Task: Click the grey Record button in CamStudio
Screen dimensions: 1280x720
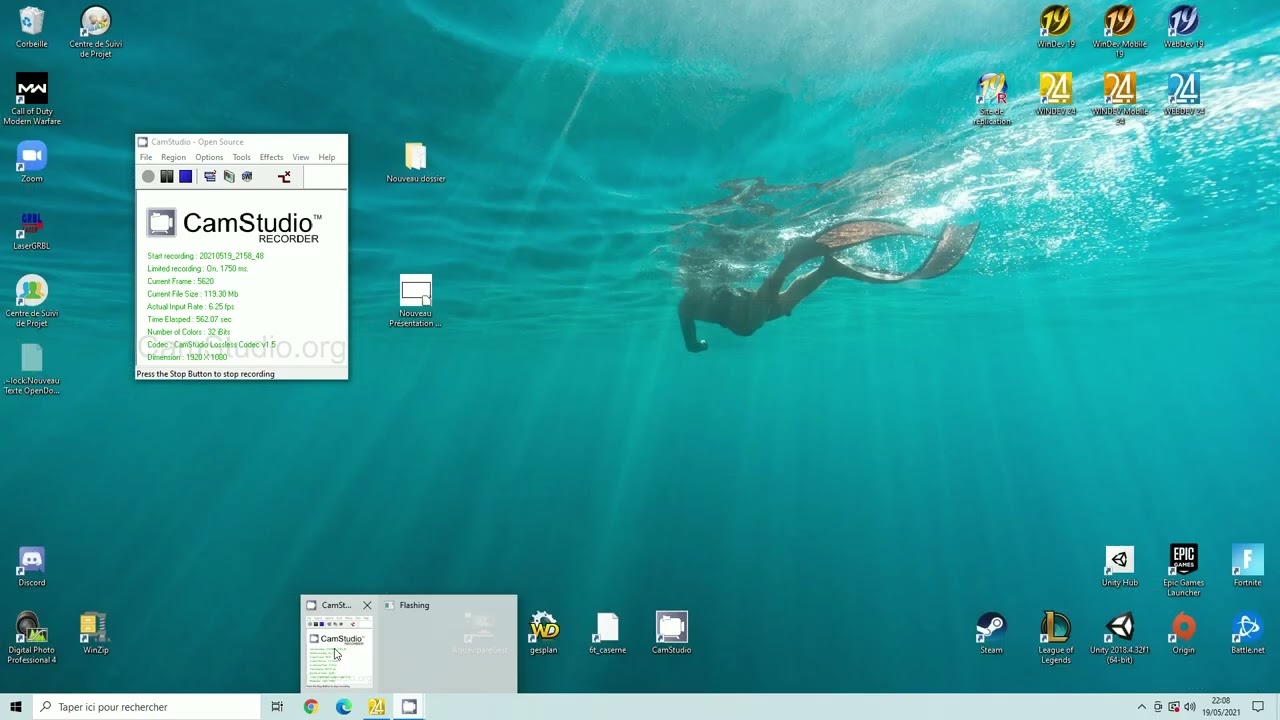Action: pyautogui.click(x=148, y=177)
